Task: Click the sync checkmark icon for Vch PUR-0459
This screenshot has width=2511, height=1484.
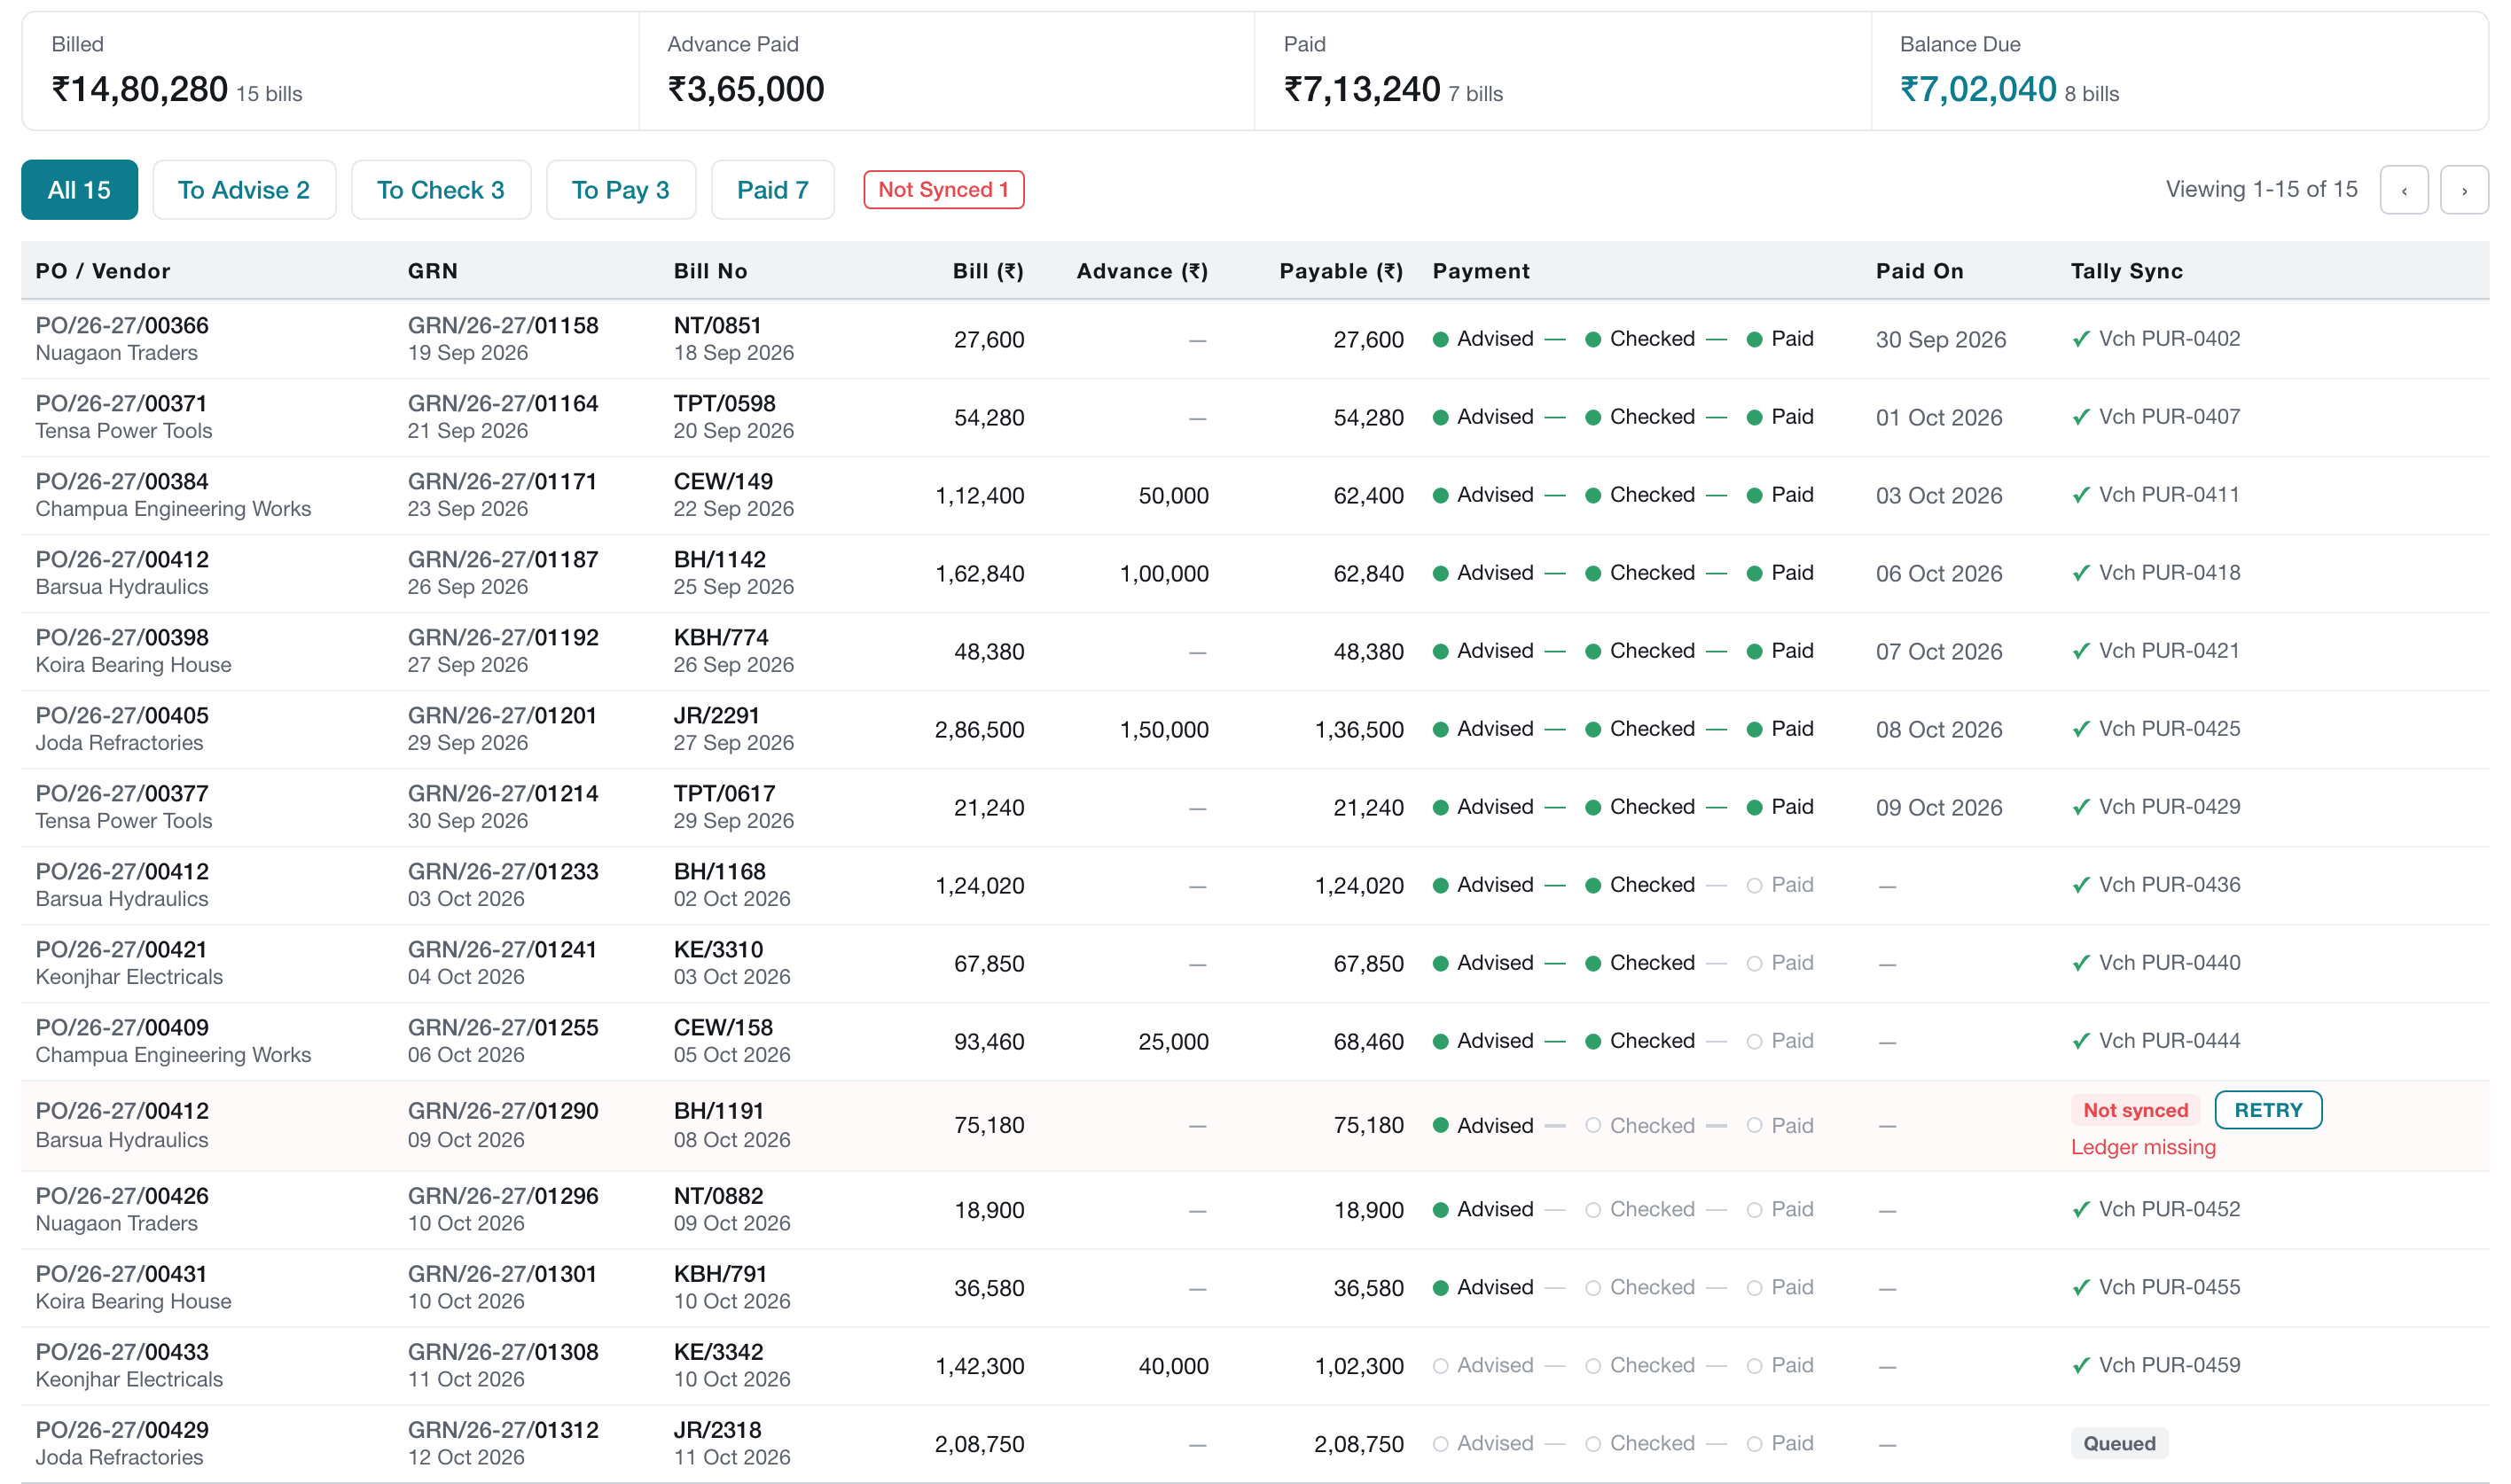Action: coord(2081,1366)
